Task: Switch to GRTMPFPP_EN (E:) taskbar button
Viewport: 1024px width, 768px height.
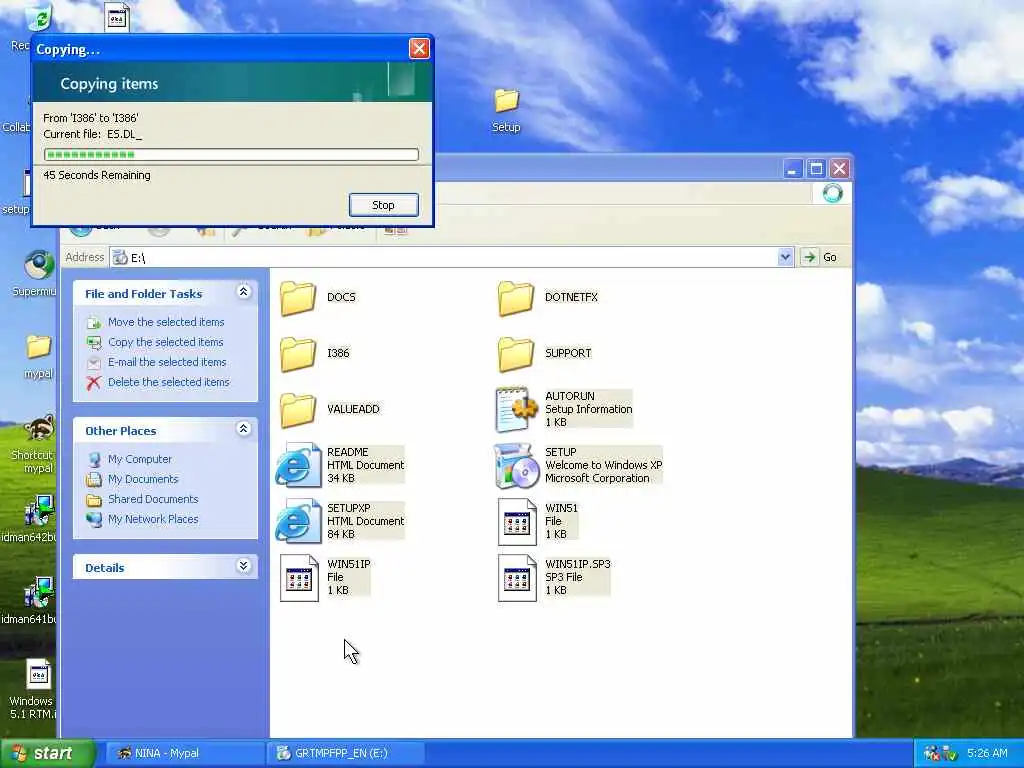Action: pos(346,753)
